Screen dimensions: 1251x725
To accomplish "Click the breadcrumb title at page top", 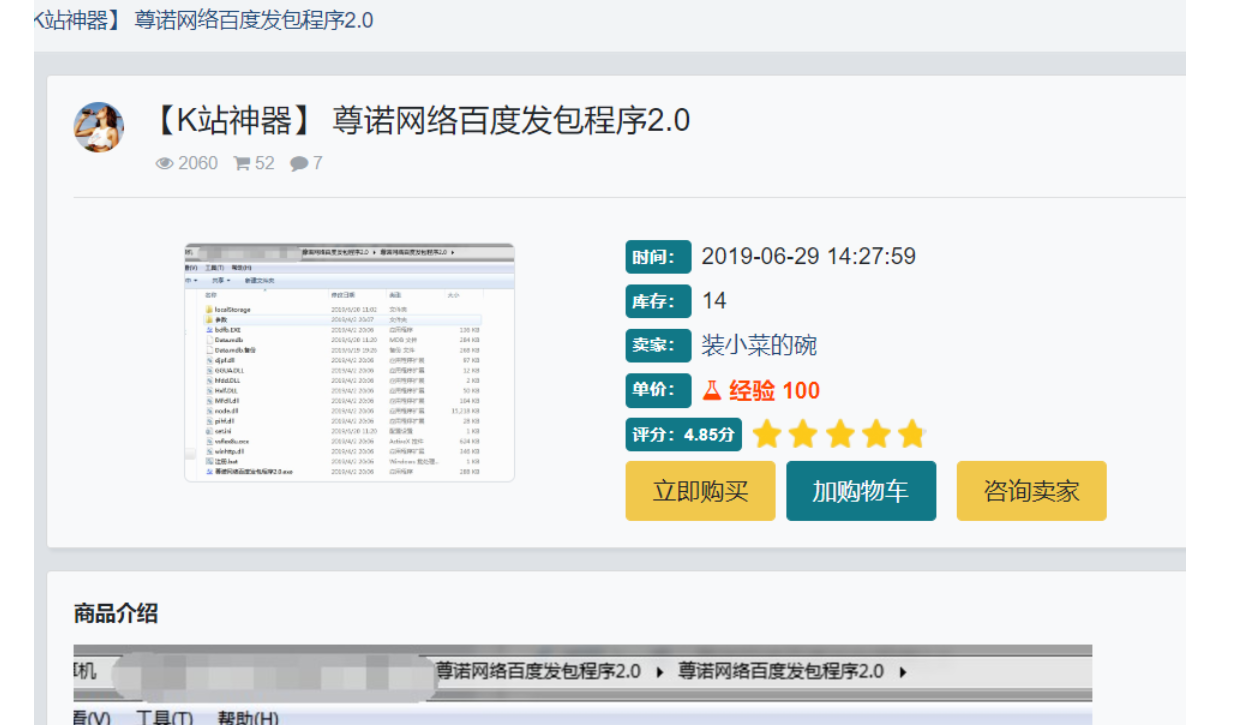I will click(x=203, y=20).
